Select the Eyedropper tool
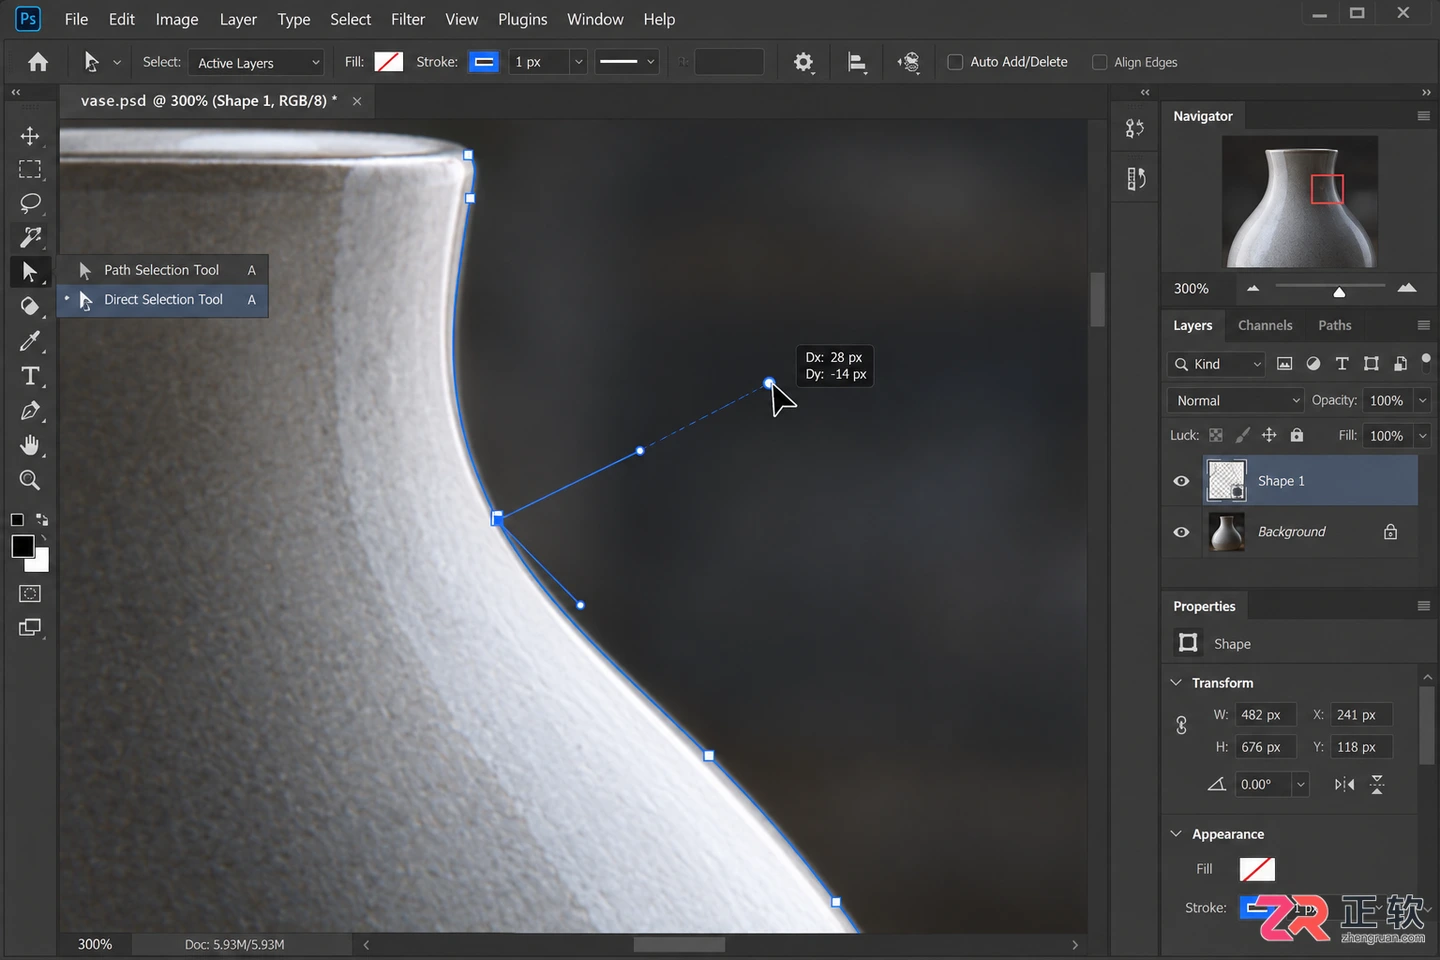The width and height of the screenshot is (1440, 960). (30, 341)
